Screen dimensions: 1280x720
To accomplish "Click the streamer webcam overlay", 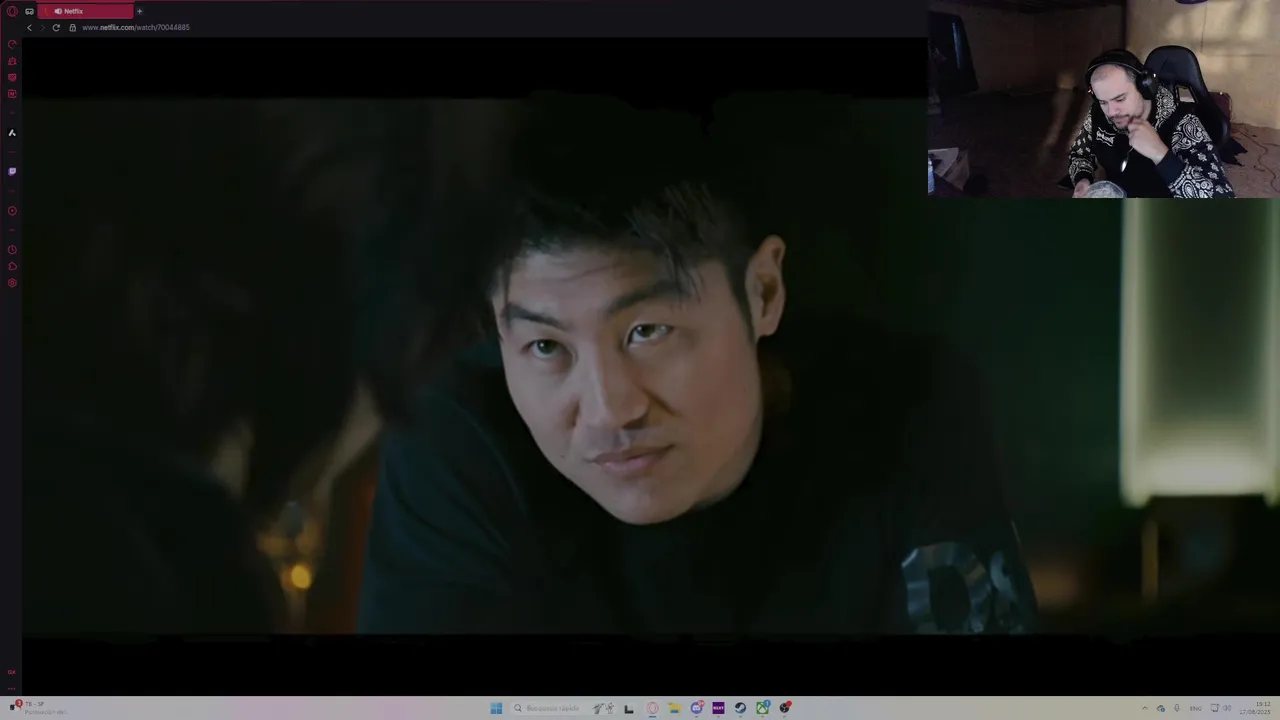I will [x=1104, y=99].
